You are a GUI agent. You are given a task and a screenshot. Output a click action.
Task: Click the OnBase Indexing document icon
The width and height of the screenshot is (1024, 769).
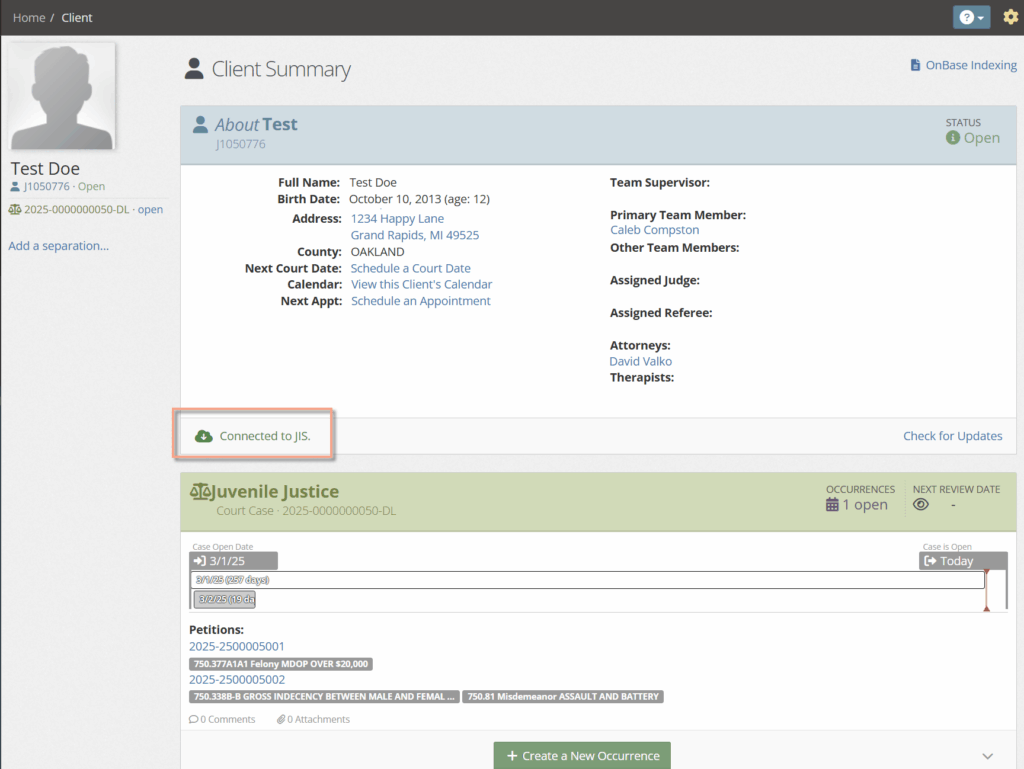pyautogui.click(x=915, y=65)
